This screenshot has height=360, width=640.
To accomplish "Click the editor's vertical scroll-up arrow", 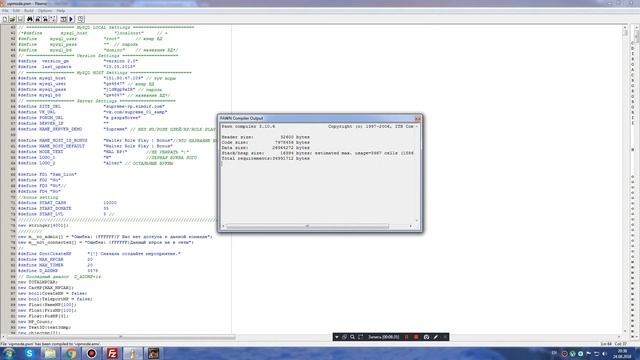I will pyautogui.click(x=625, y=27).
